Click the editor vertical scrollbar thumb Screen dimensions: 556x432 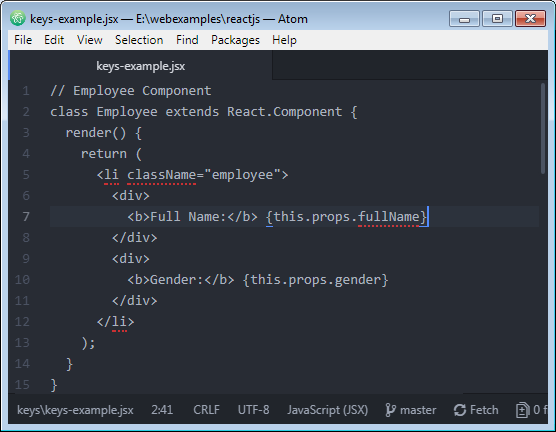[x=543, y=128]
